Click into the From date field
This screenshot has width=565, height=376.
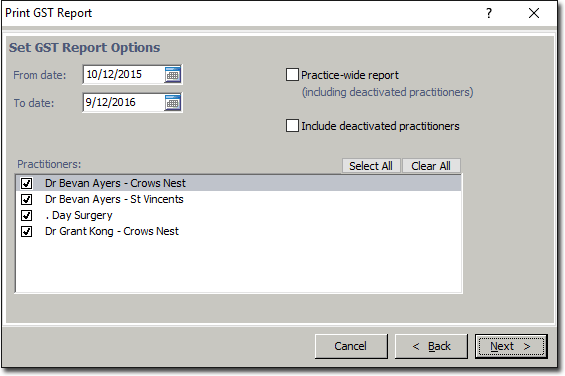tap(124, 75)
